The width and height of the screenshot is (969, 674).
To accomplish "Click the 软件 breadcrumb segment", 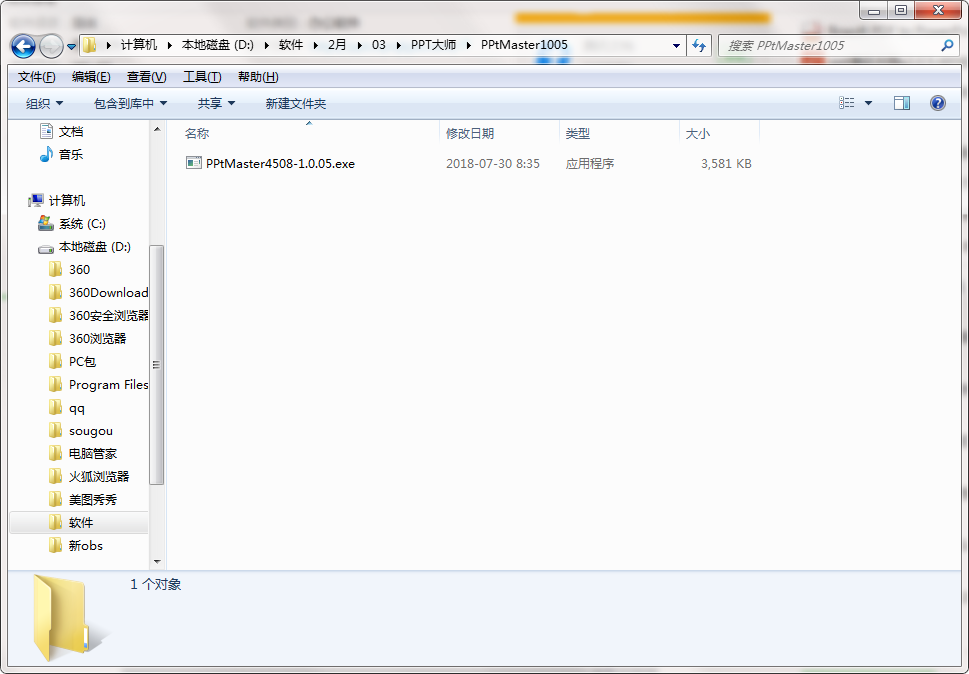I will pos(291,45).
